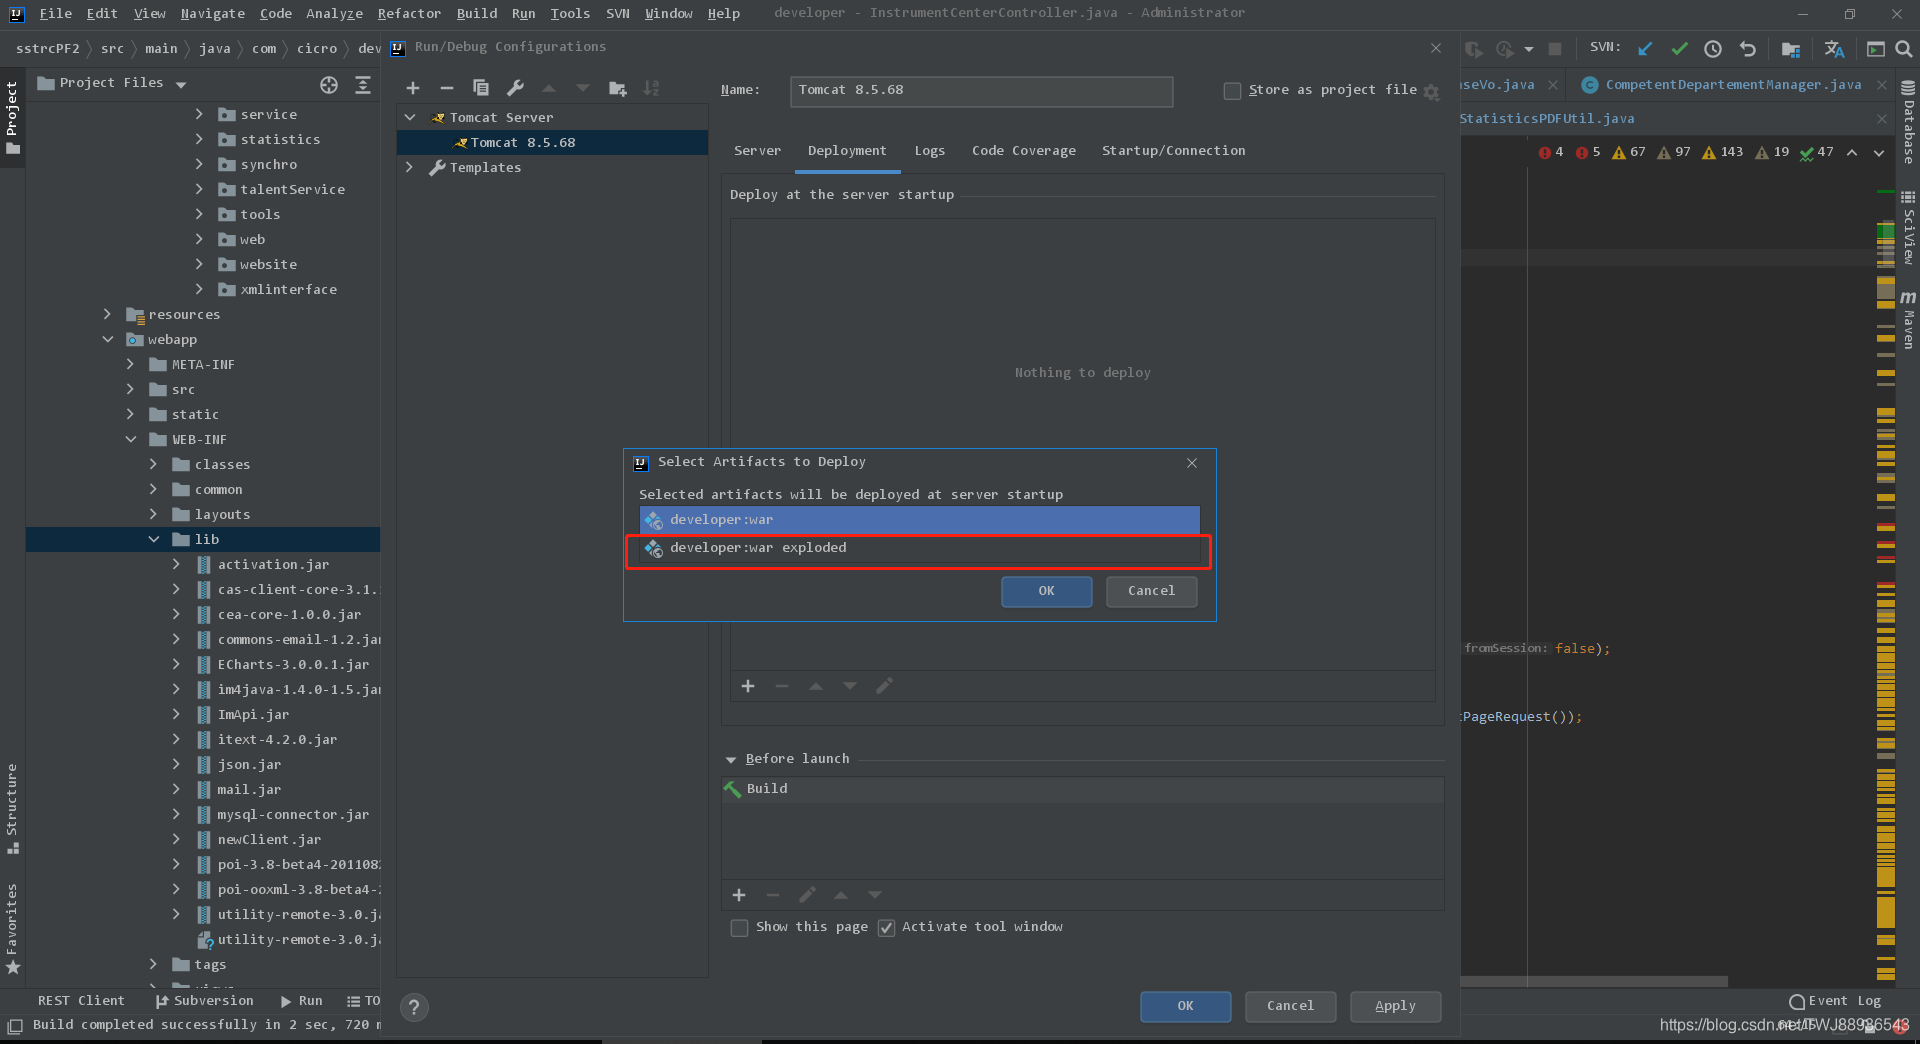
Task: Expand resources folder in project tree
Action: 108,314
